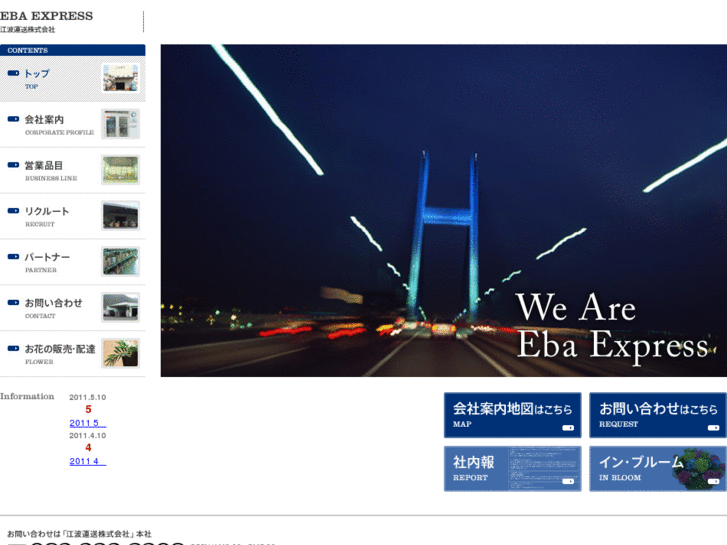Viewport: 727px width, 545px height.
Task: Open the 社内報 REPORT banner
Action: (x=512, y=468)
